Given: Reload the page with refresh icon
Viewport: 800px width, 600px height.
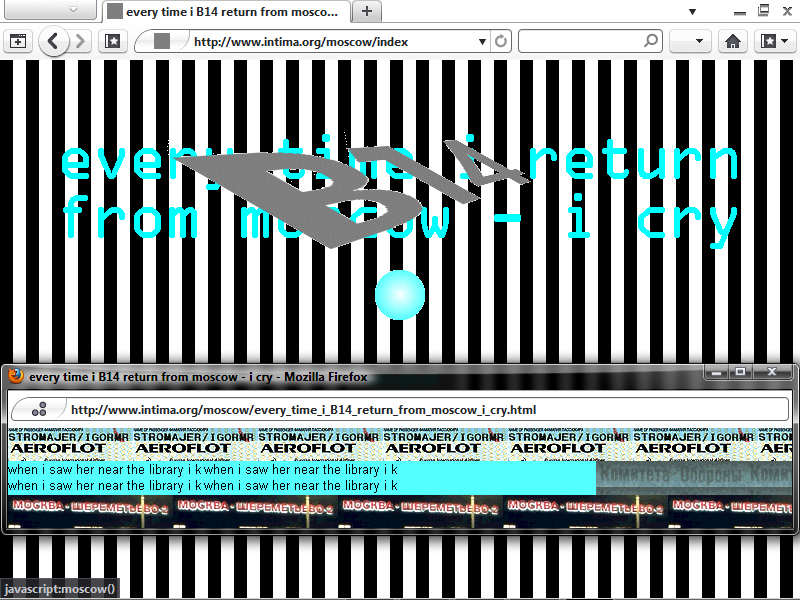Looking at the screenshot, I should [x=501, y=41].
